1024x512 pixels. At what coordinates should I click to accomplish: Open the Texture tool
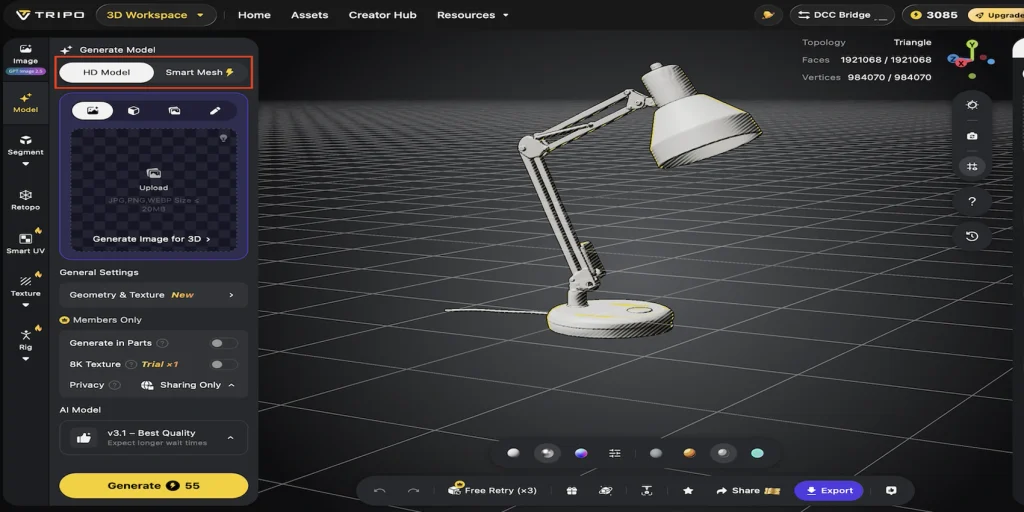(x=25, y=286)
